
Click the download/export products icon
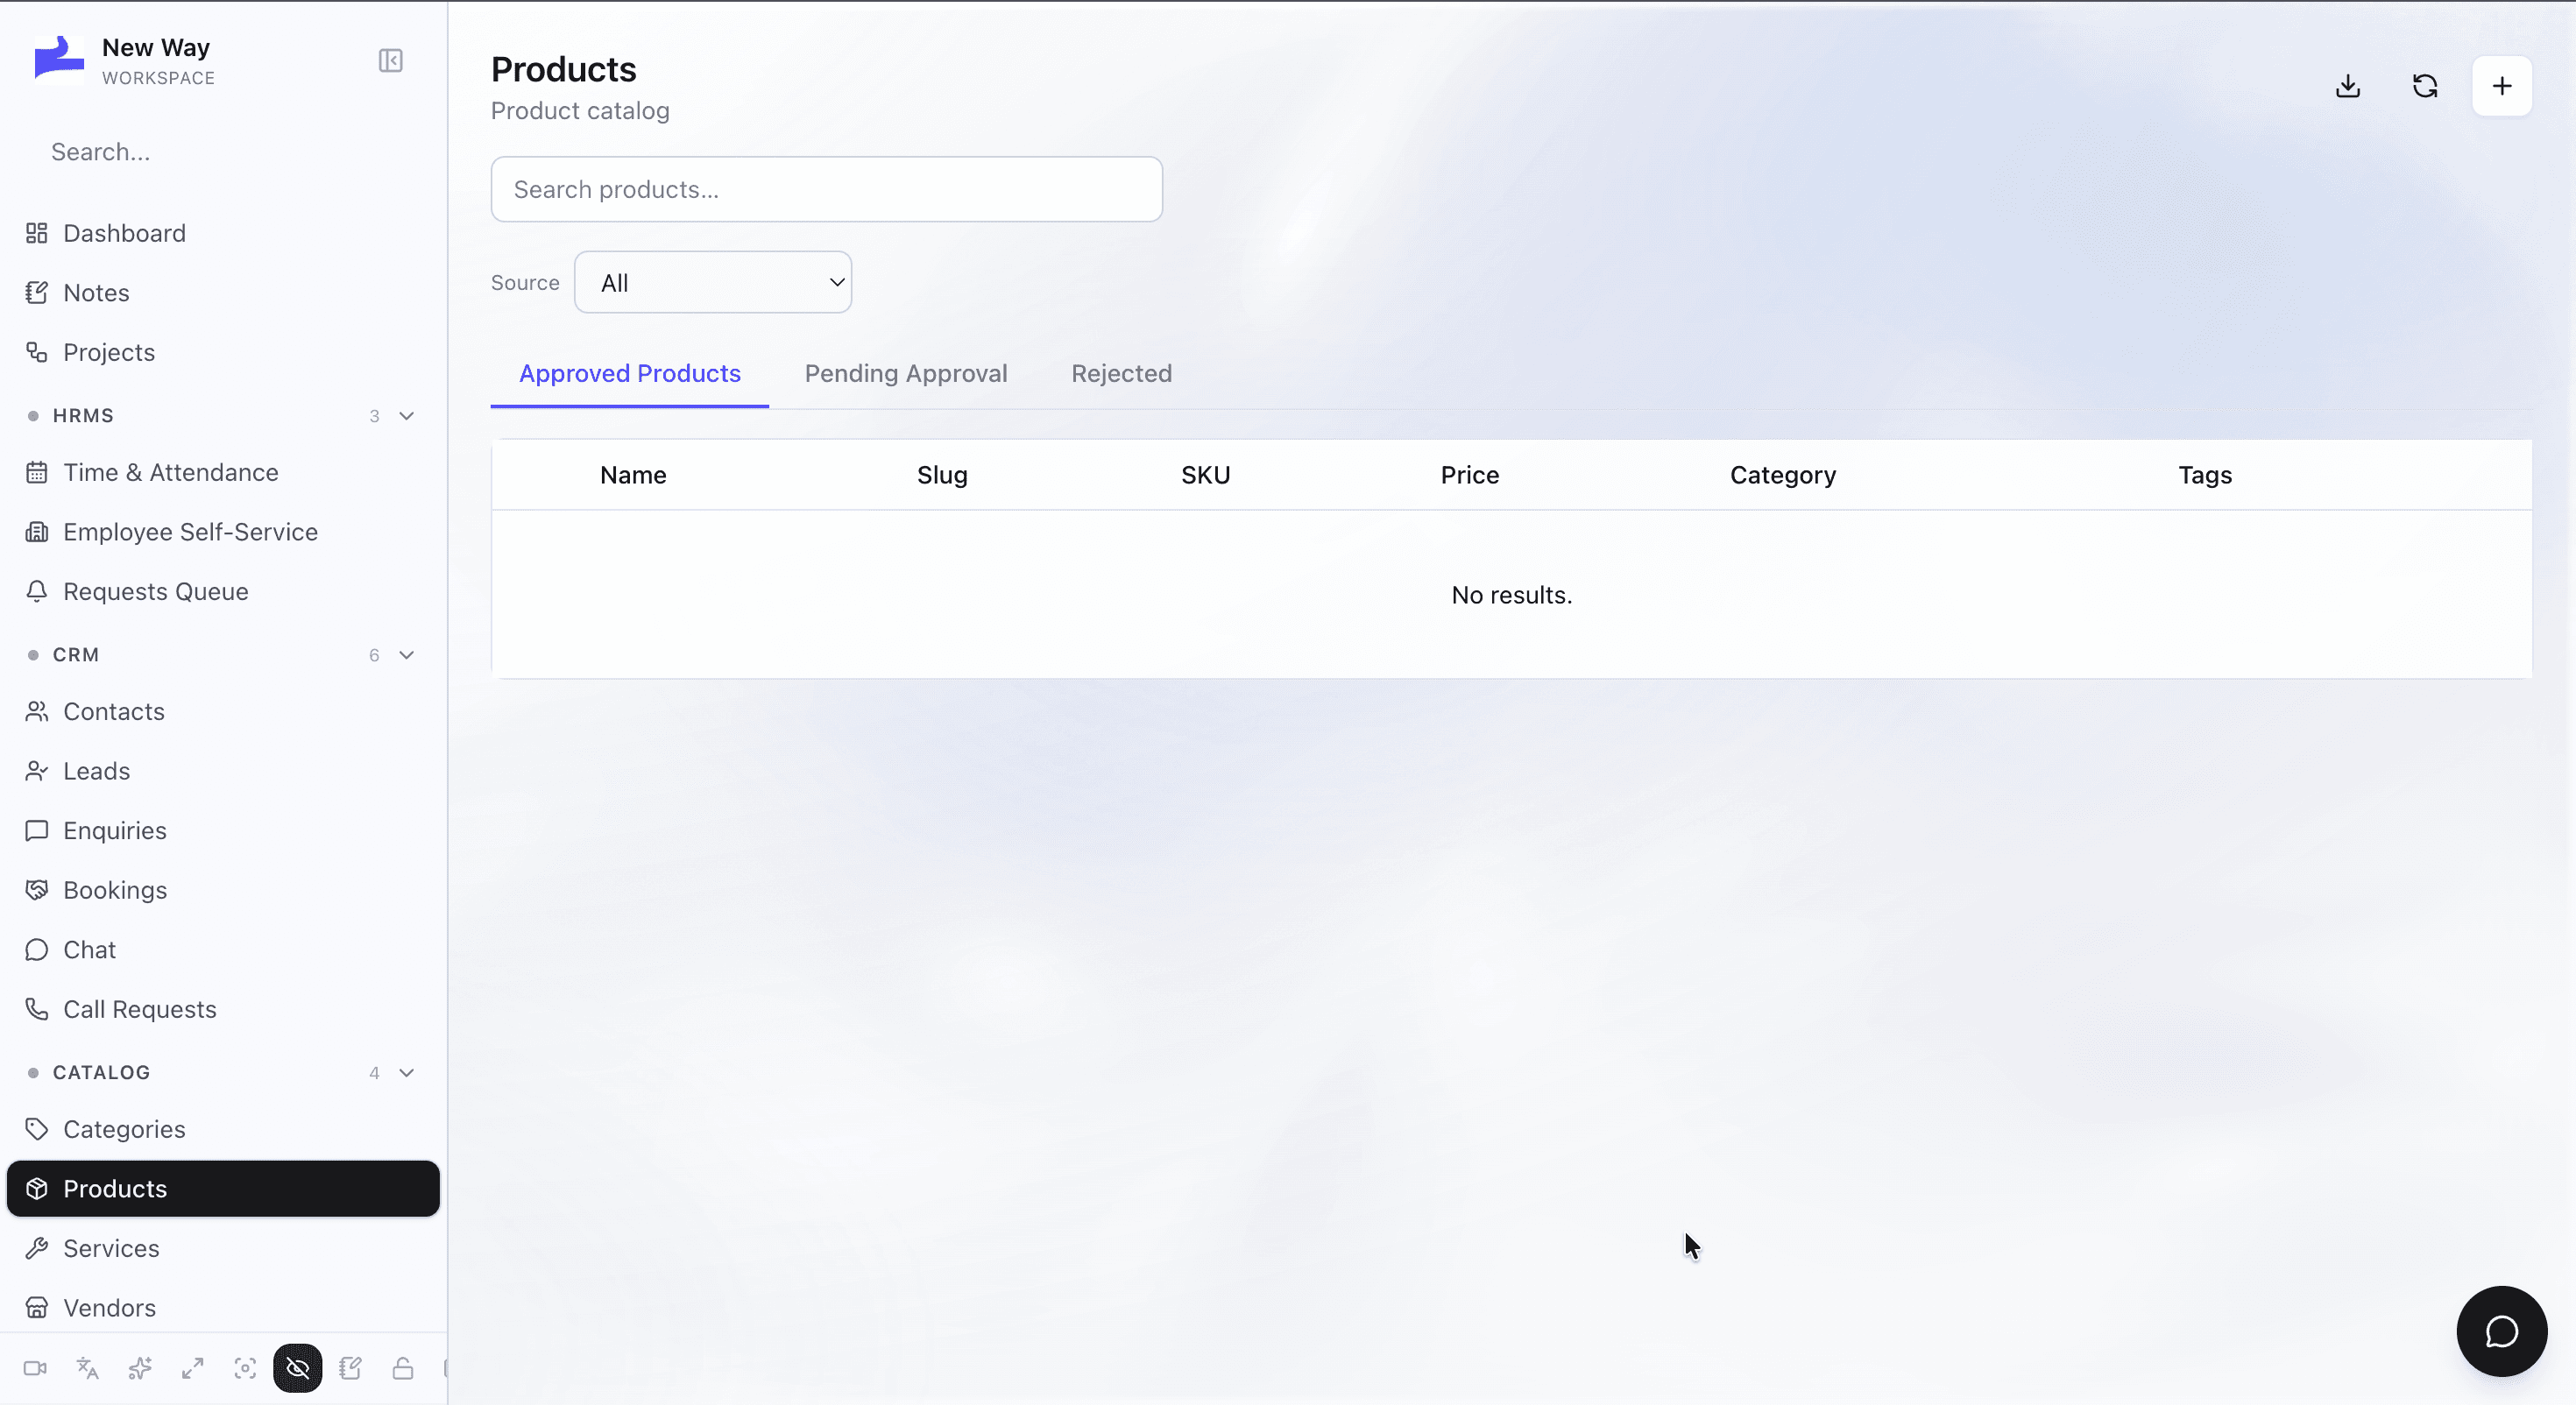(2348, 86)
